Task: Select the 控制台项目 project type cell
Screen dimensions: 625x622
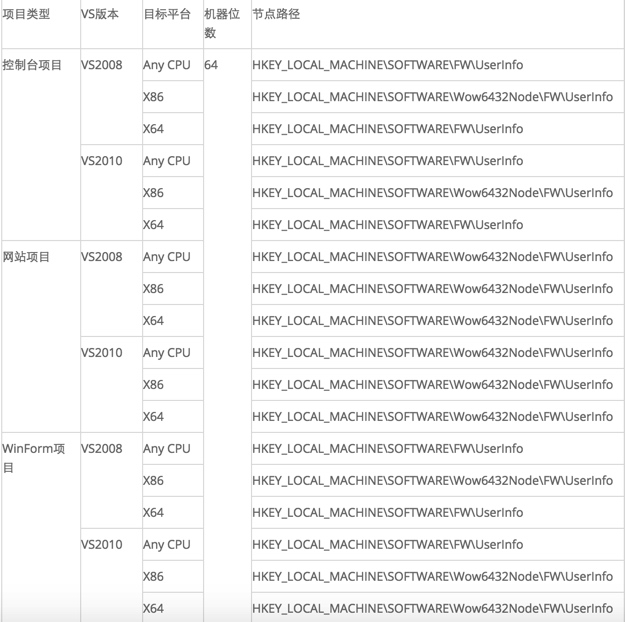Action: pyautogui.click(x=41, y=145)
